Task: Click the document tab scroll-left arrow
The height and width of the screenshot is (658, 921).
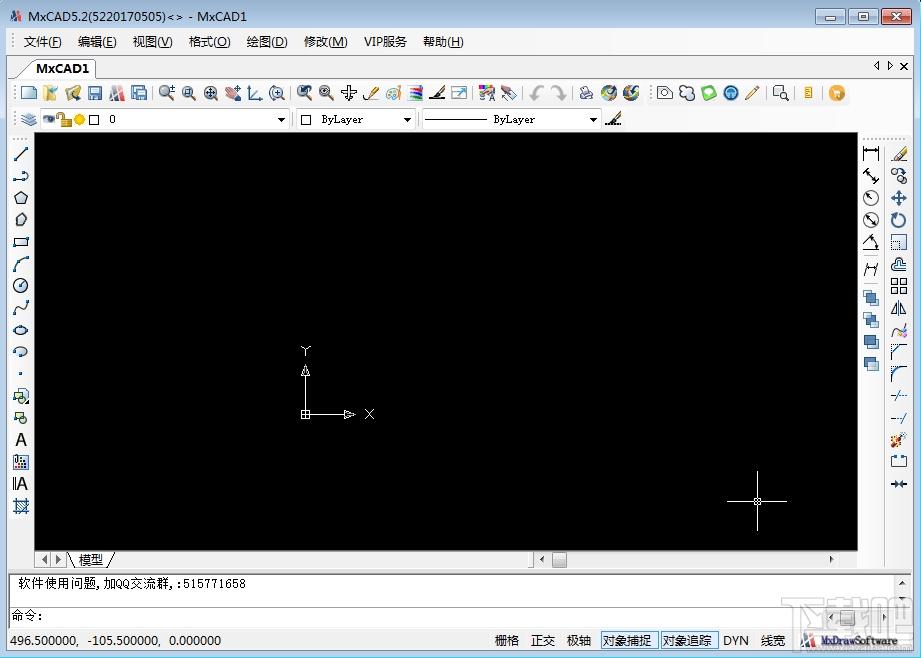Action: pyautogui.click(x=876, y=66)
